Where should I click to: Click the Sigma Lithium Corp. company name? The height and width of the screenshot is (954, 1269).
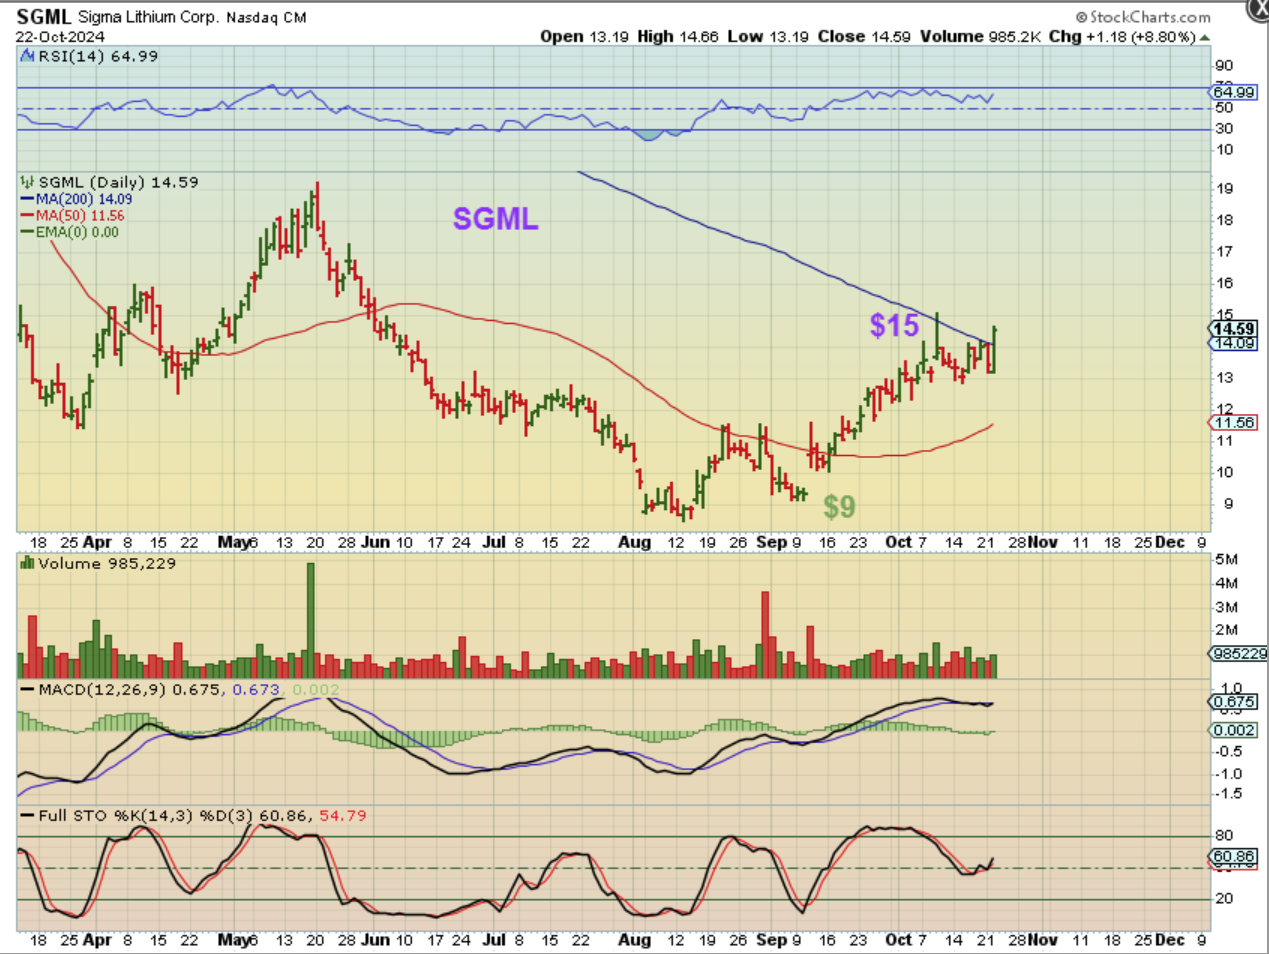pyautogui.click(x=148, y=17)
